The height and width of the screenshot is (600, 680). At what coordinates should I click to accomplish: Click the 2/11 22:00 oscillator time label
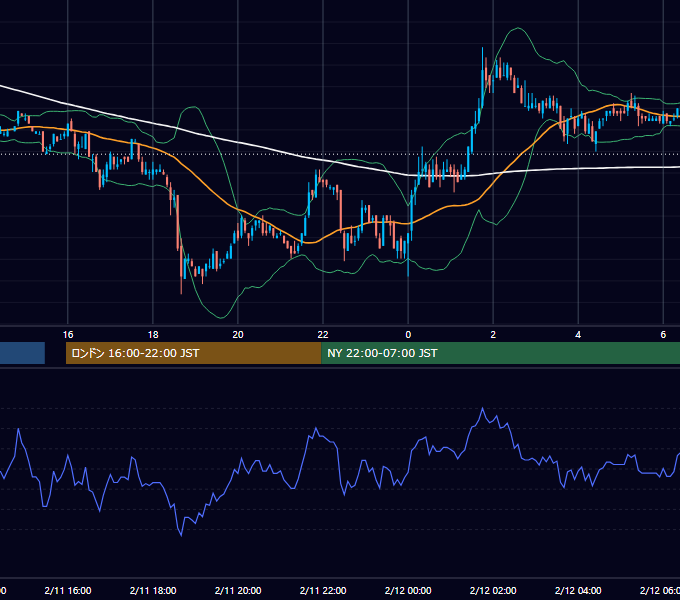[323, 590]
